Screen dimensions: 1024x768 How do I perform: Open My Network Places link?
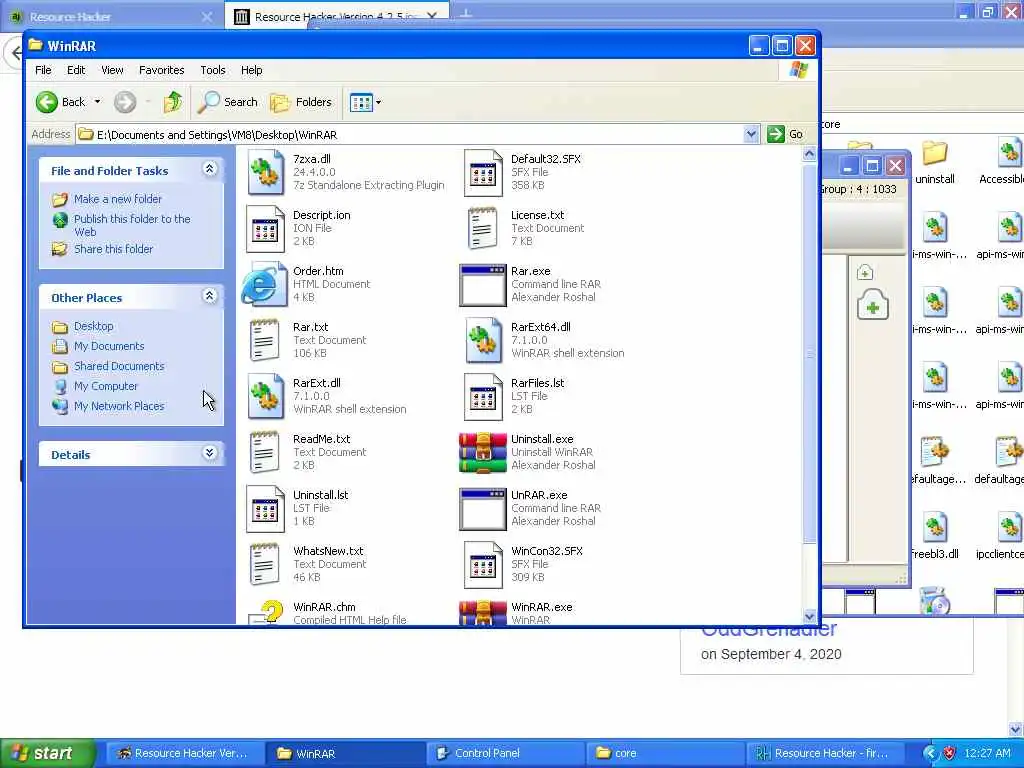point(119,406)
